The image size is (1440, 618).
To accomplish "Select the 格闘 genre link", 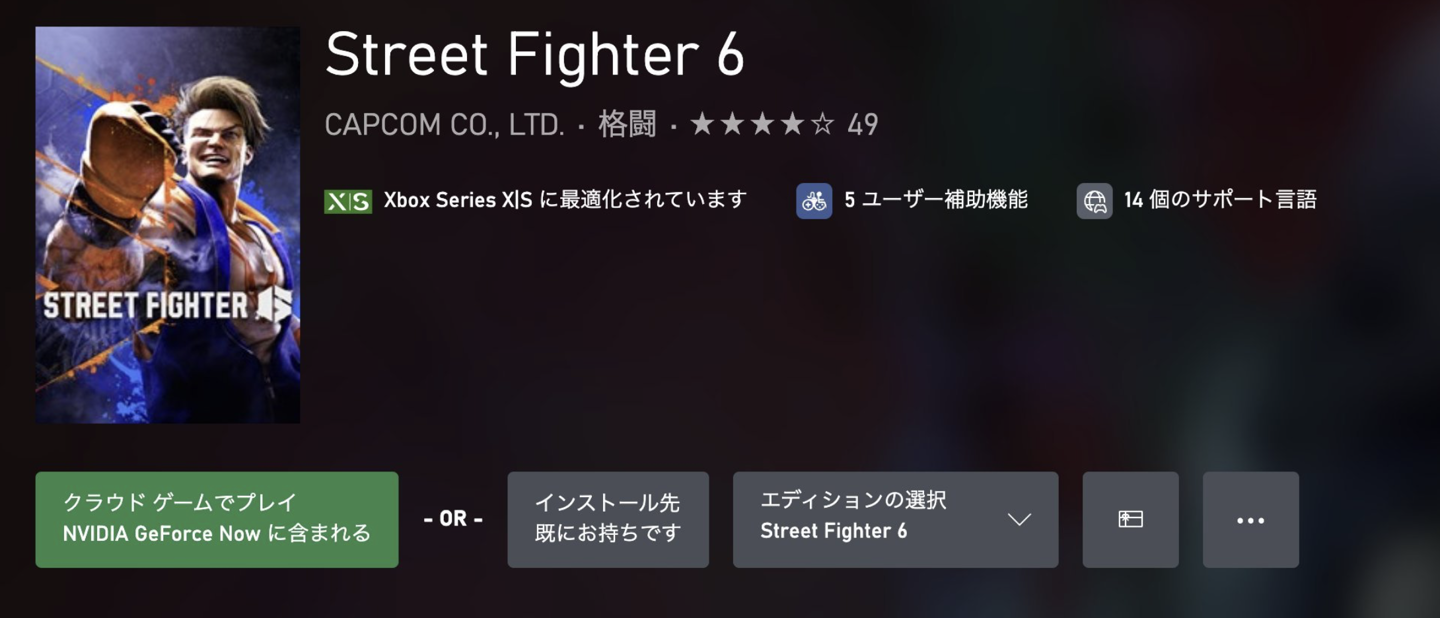I will (627, 125).
